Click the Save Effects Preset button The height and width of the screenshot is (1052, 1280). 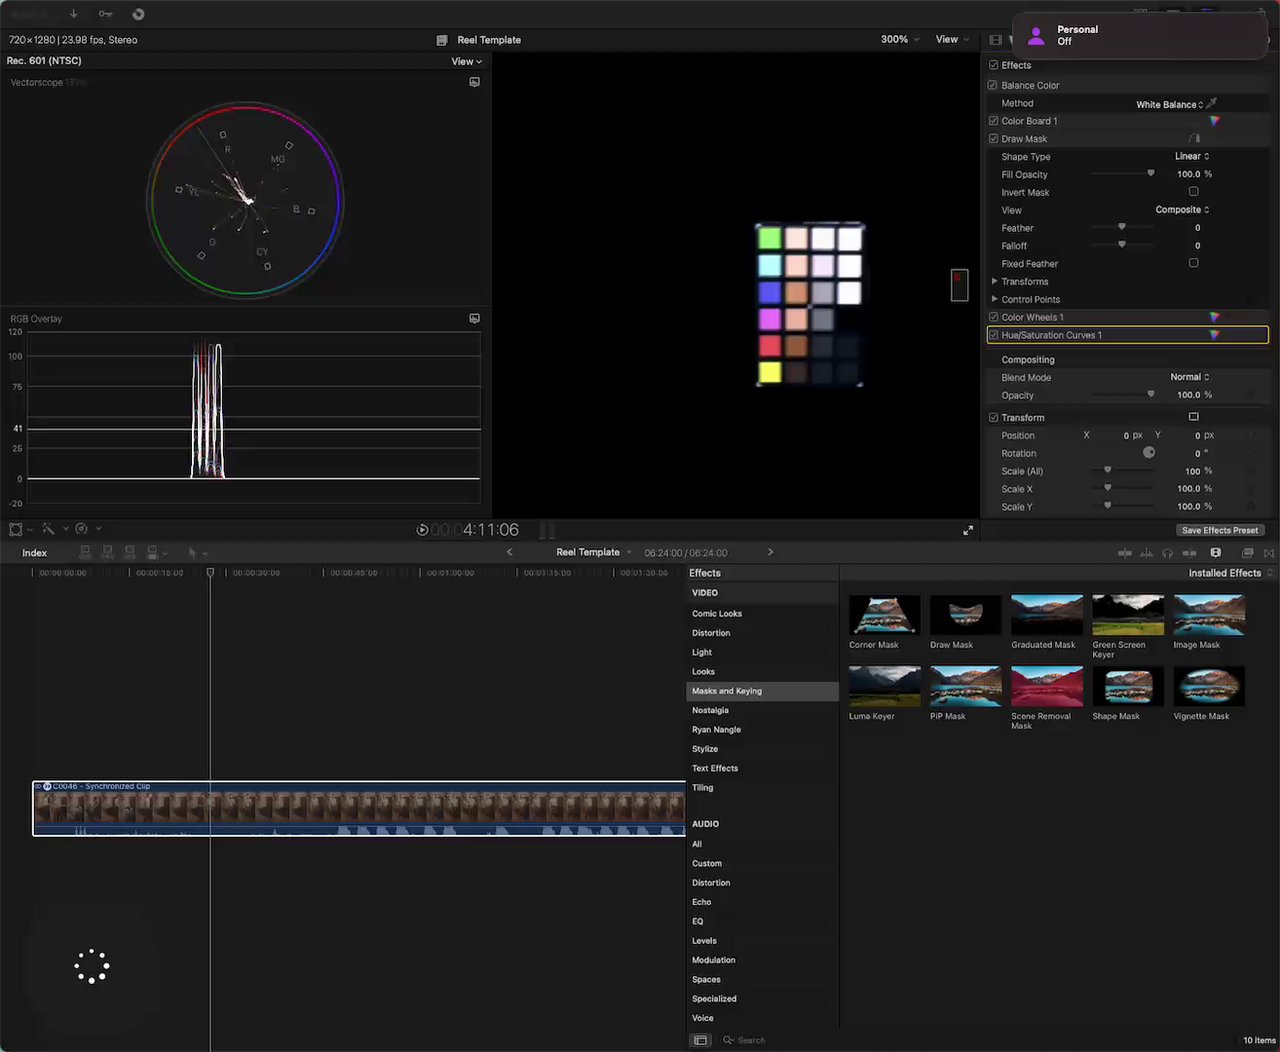pyautogui.click(x=1219, y=531)
